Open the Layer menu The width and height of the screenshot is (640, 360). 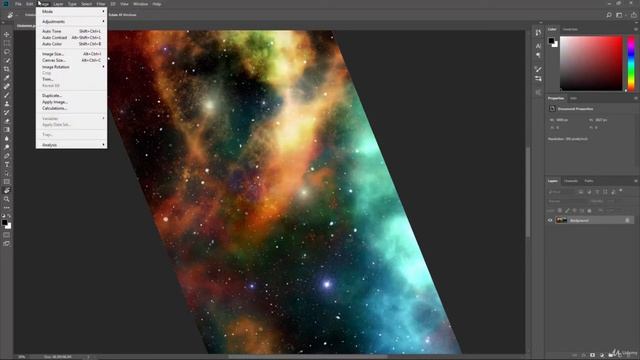(x=58, y=4)
